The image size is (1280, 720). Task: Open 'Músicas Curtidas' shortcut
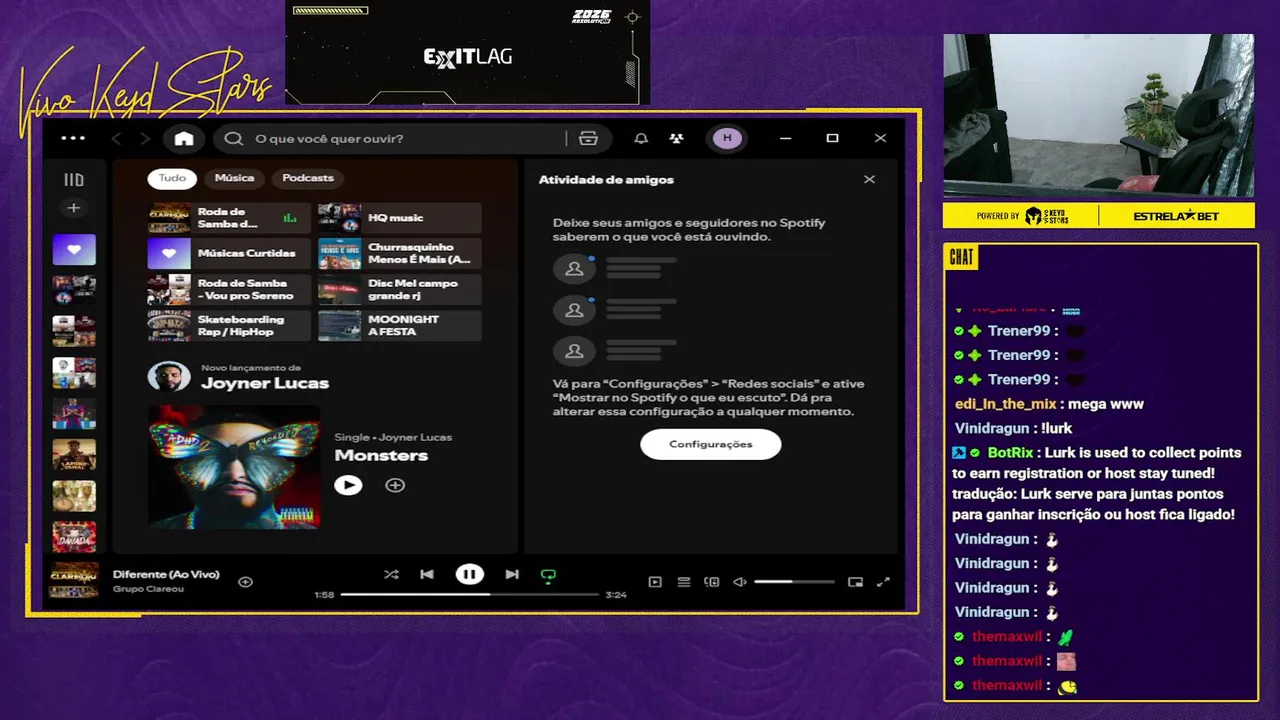229,254
